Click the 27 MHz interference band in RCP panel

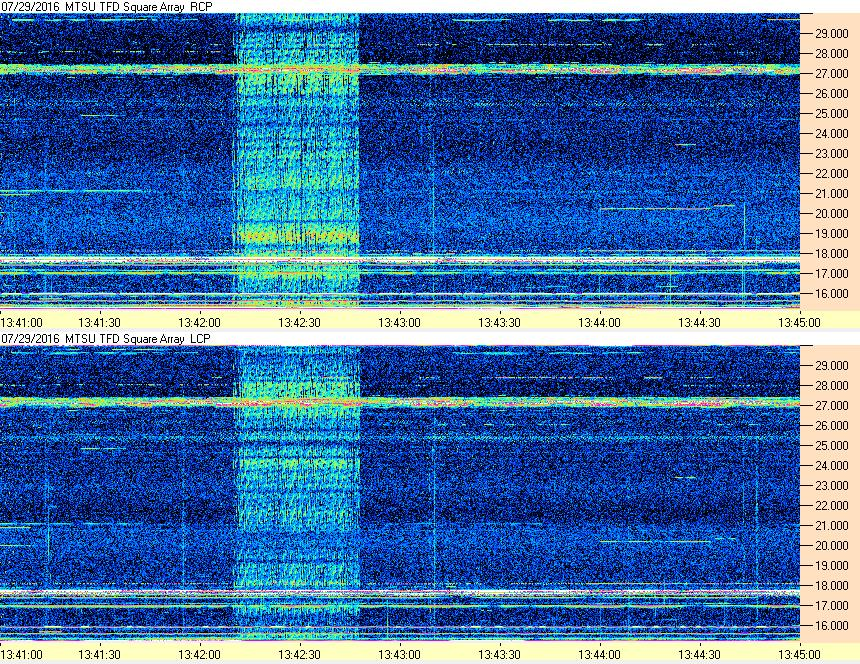[500, 70]
